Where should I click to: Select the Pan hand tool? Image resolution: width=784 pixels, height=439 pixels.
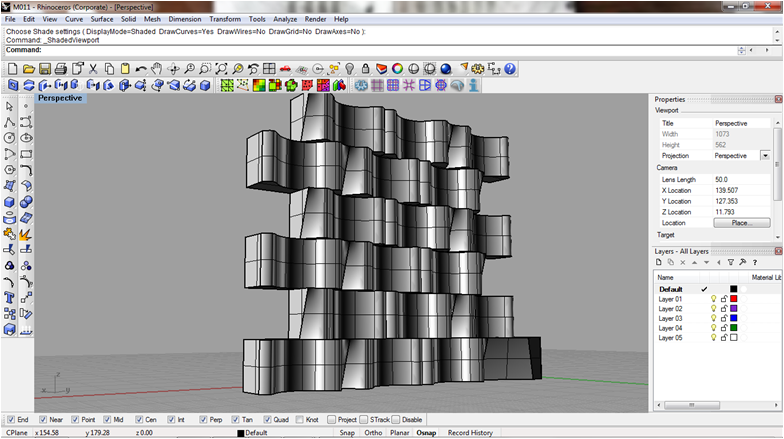[x=158, y=69]
